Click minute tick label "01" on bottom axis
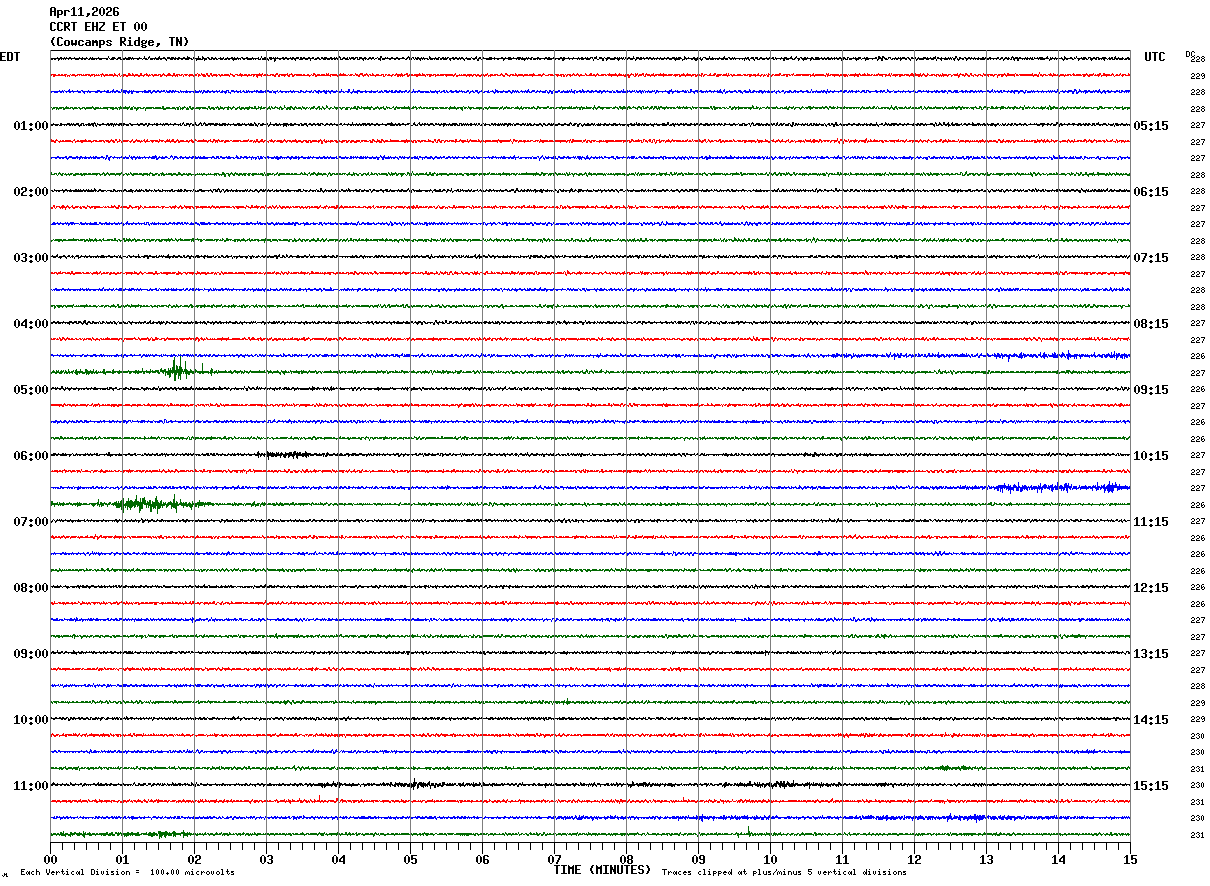The width and height of the screenshot is (1210, 886). click(122, 859)
